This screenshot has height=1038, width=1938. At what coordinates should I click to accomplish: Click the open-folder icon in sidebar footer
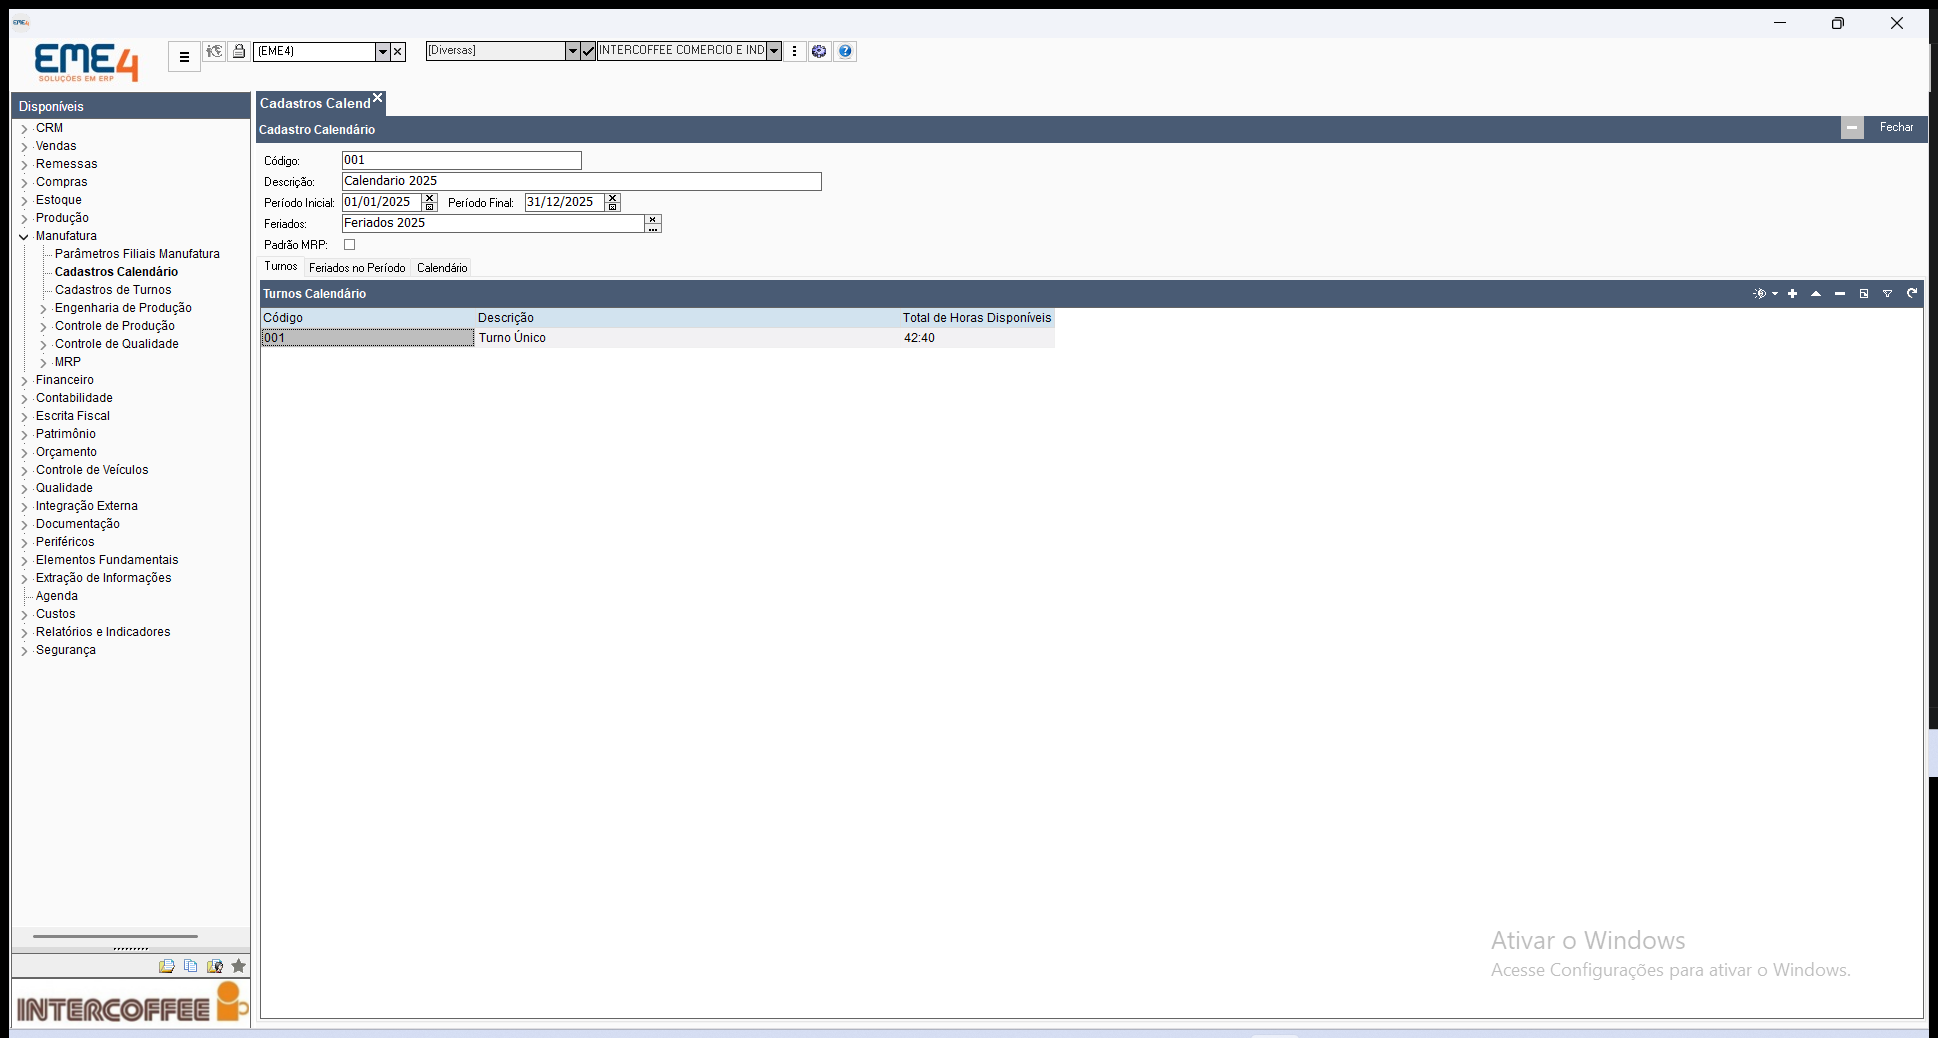(x=166, y=966)
